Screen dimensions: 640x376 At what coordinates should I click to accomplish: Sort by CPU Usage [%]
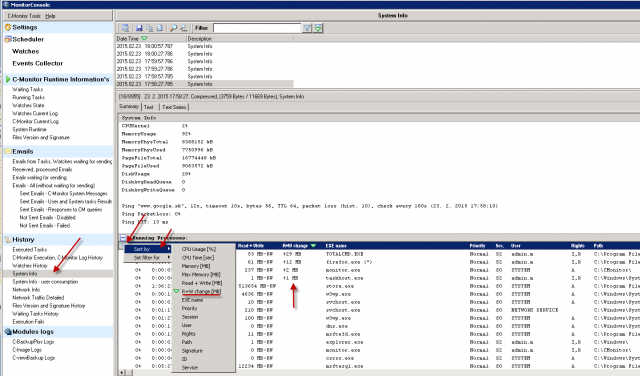[199, 249]
